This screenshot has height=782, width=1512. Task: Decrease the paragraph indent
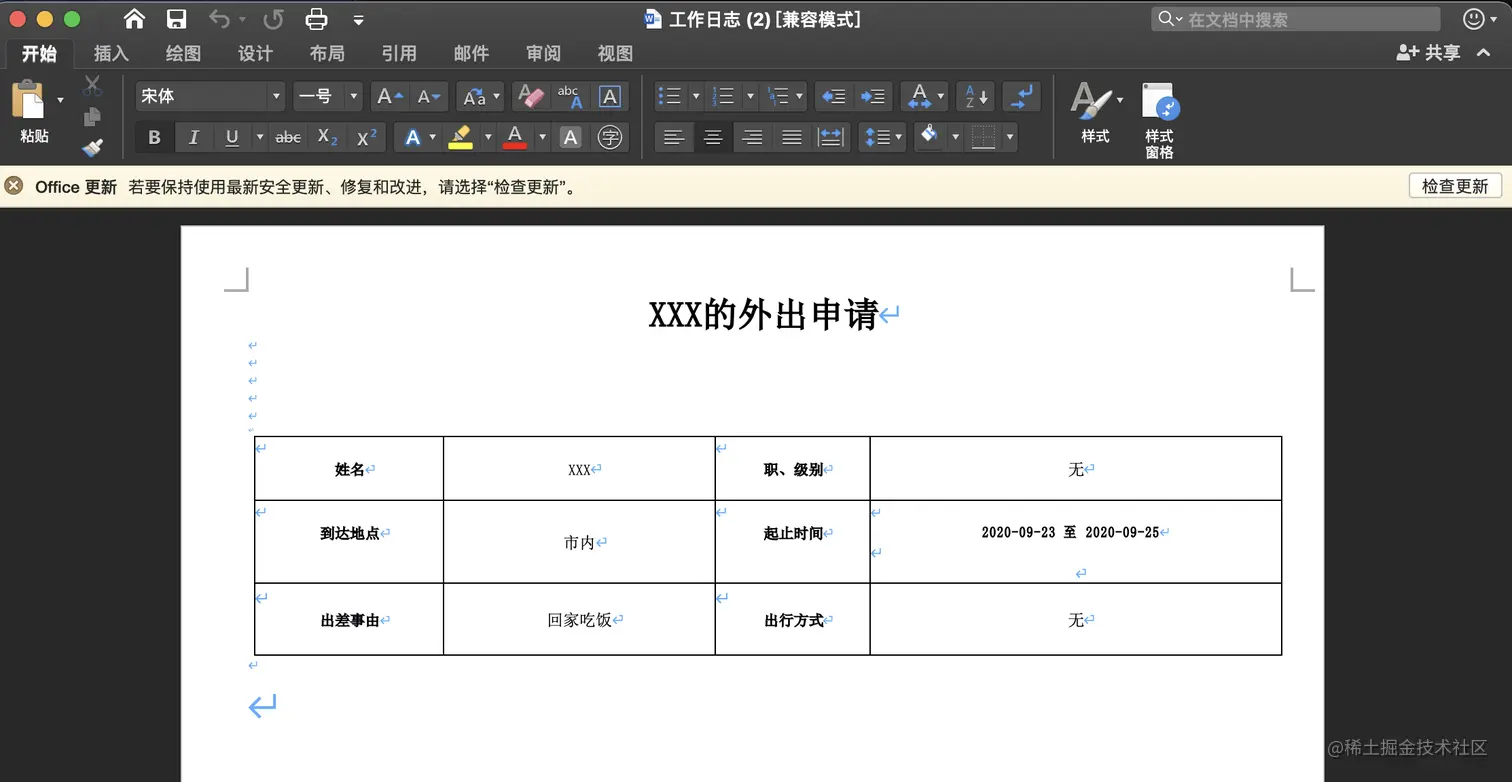point(833,96)
